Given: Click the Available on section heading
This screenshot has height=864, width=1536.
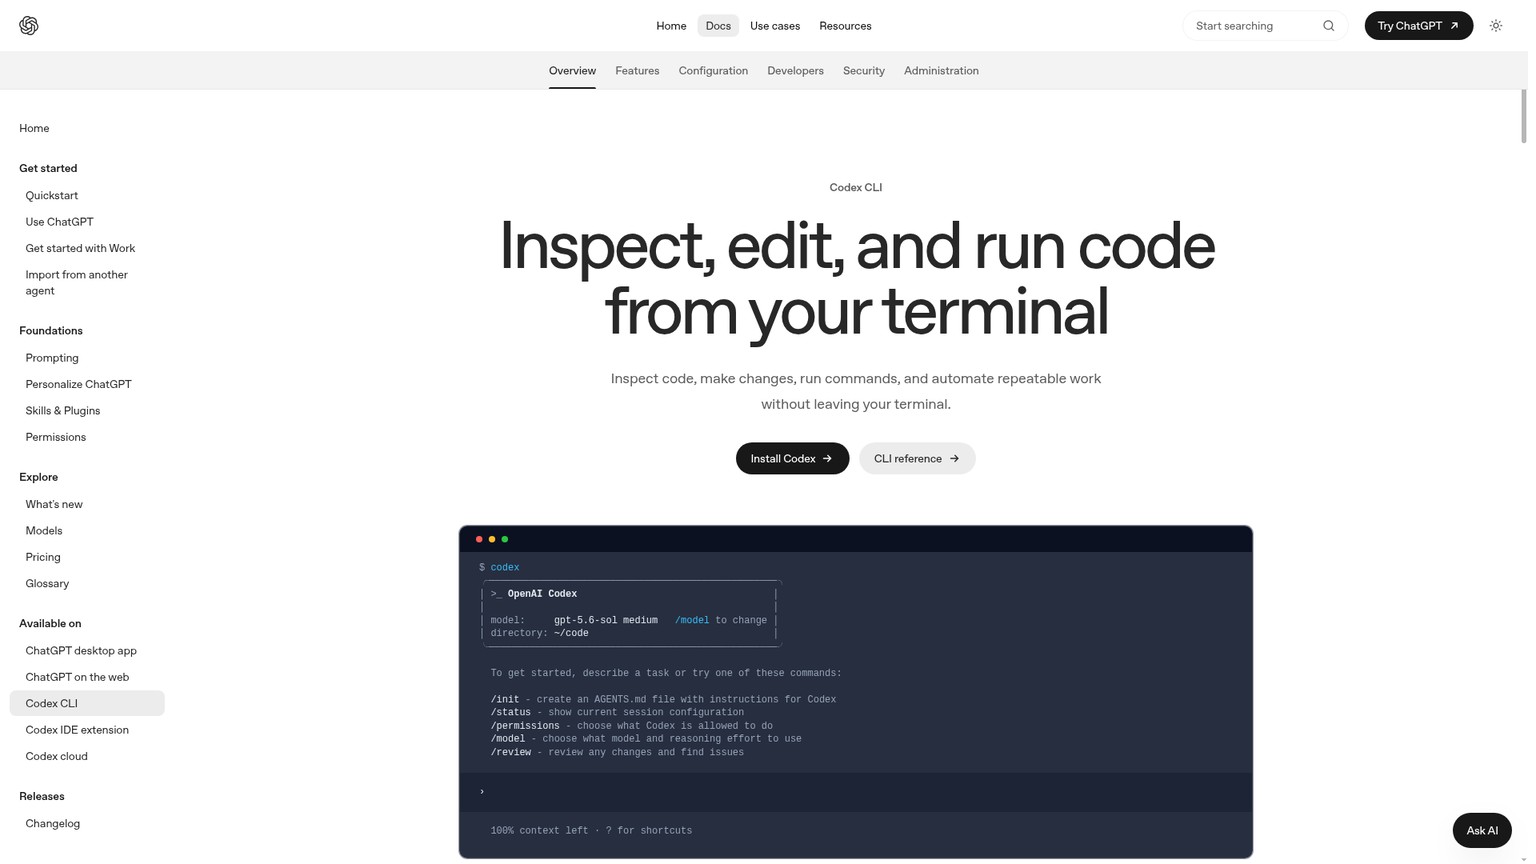Looking at the screenshot, I should coord(50,624).
